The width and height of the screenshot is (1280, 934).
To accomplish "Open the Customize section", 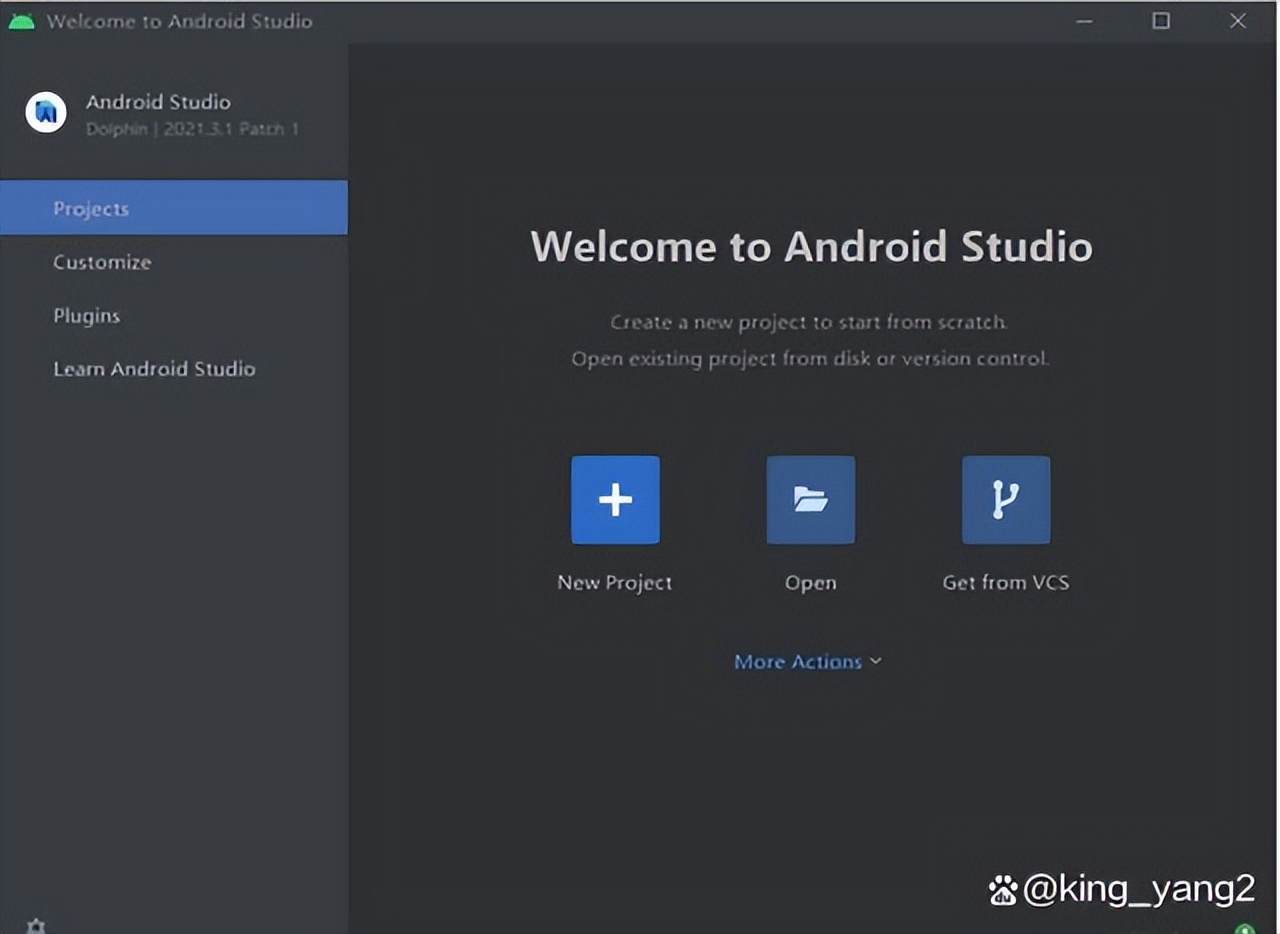I will 102,262.
